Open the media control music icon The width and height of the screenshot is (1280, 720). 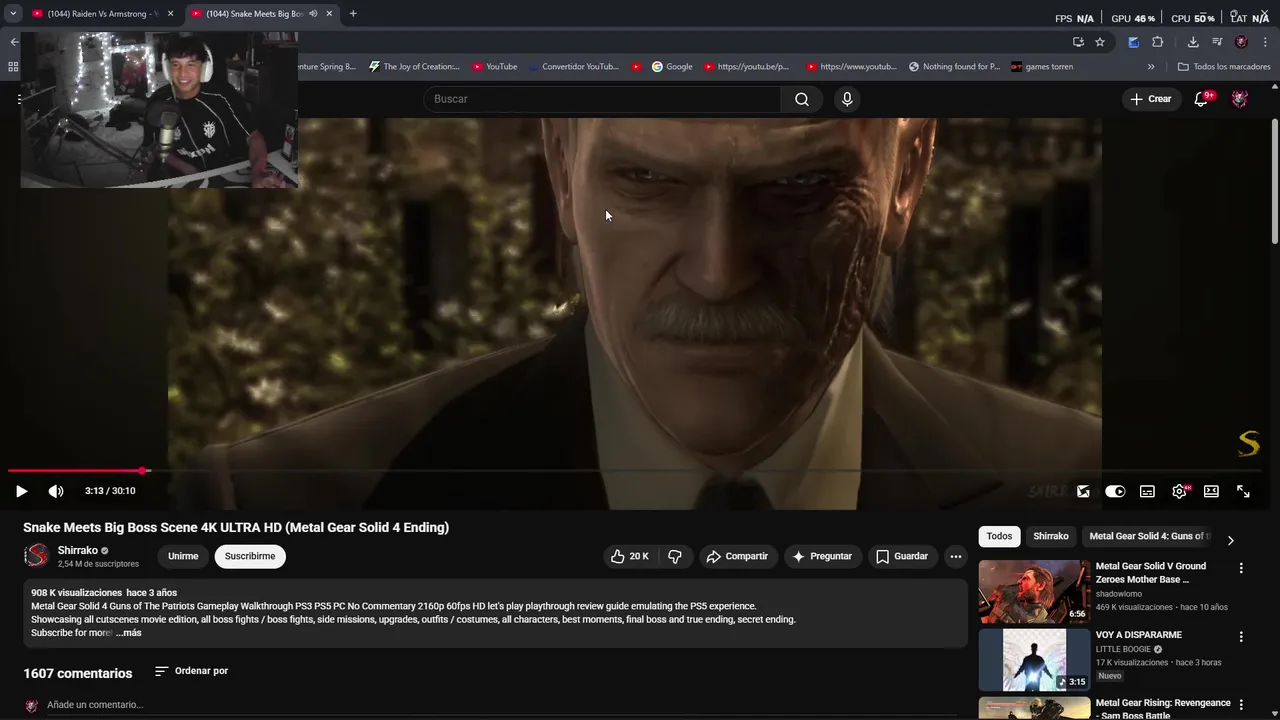tap(1217, 42)
